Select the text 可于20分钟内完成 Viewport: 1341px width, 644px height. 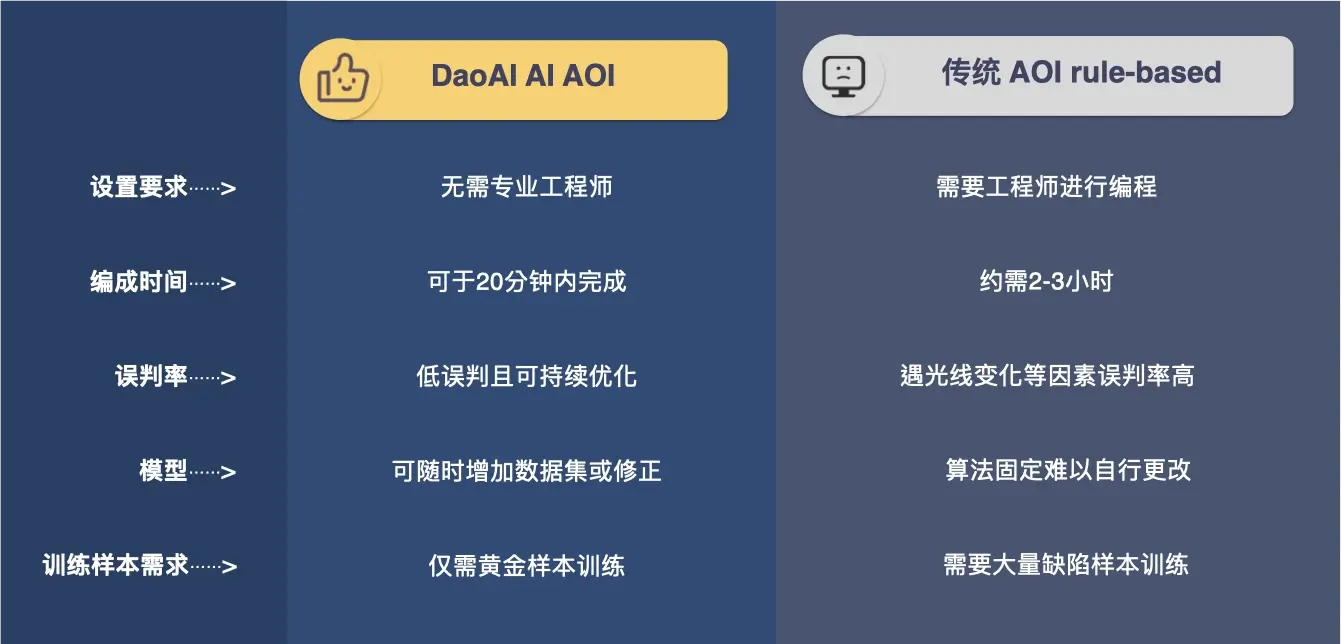tap(527, 282)
